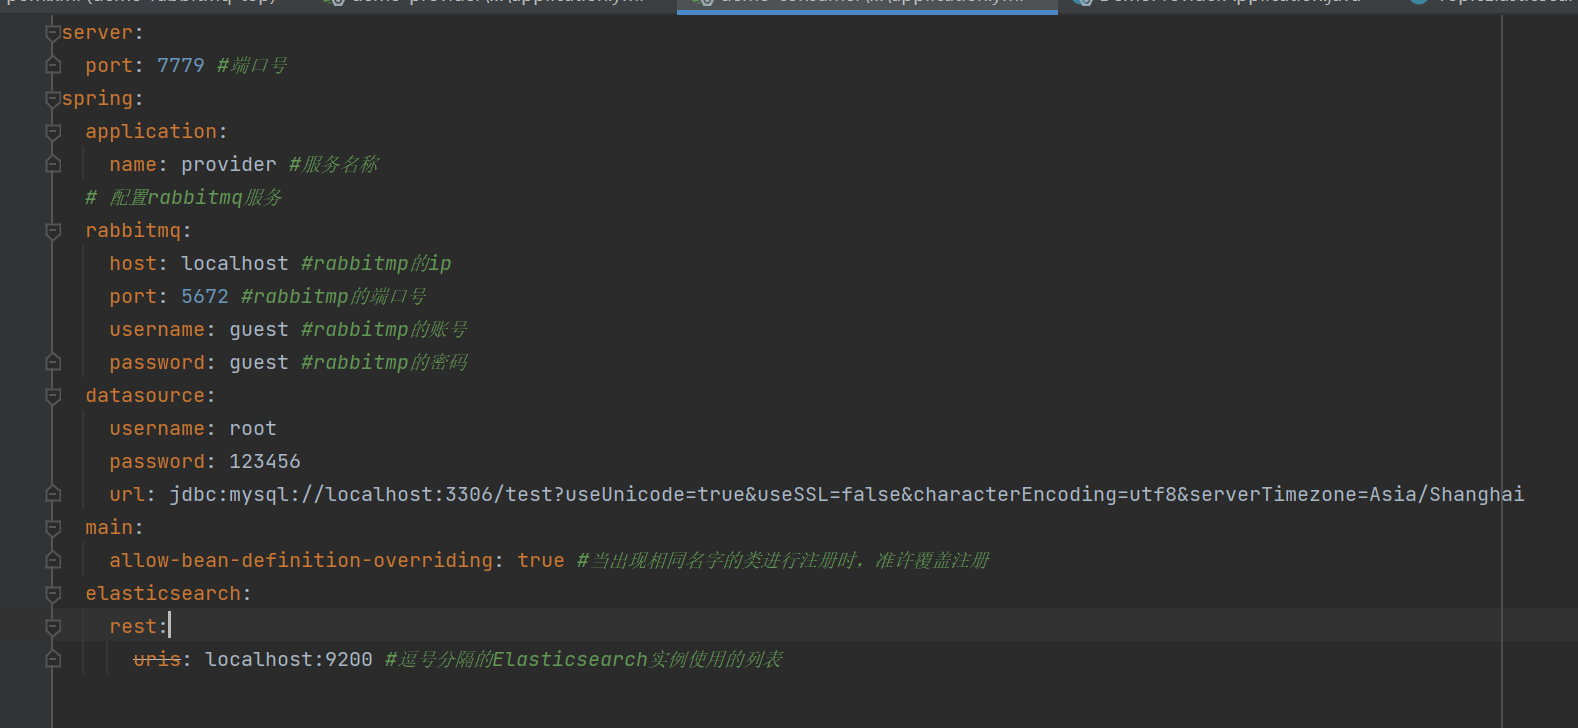Click the rest key

click(133, 627)
